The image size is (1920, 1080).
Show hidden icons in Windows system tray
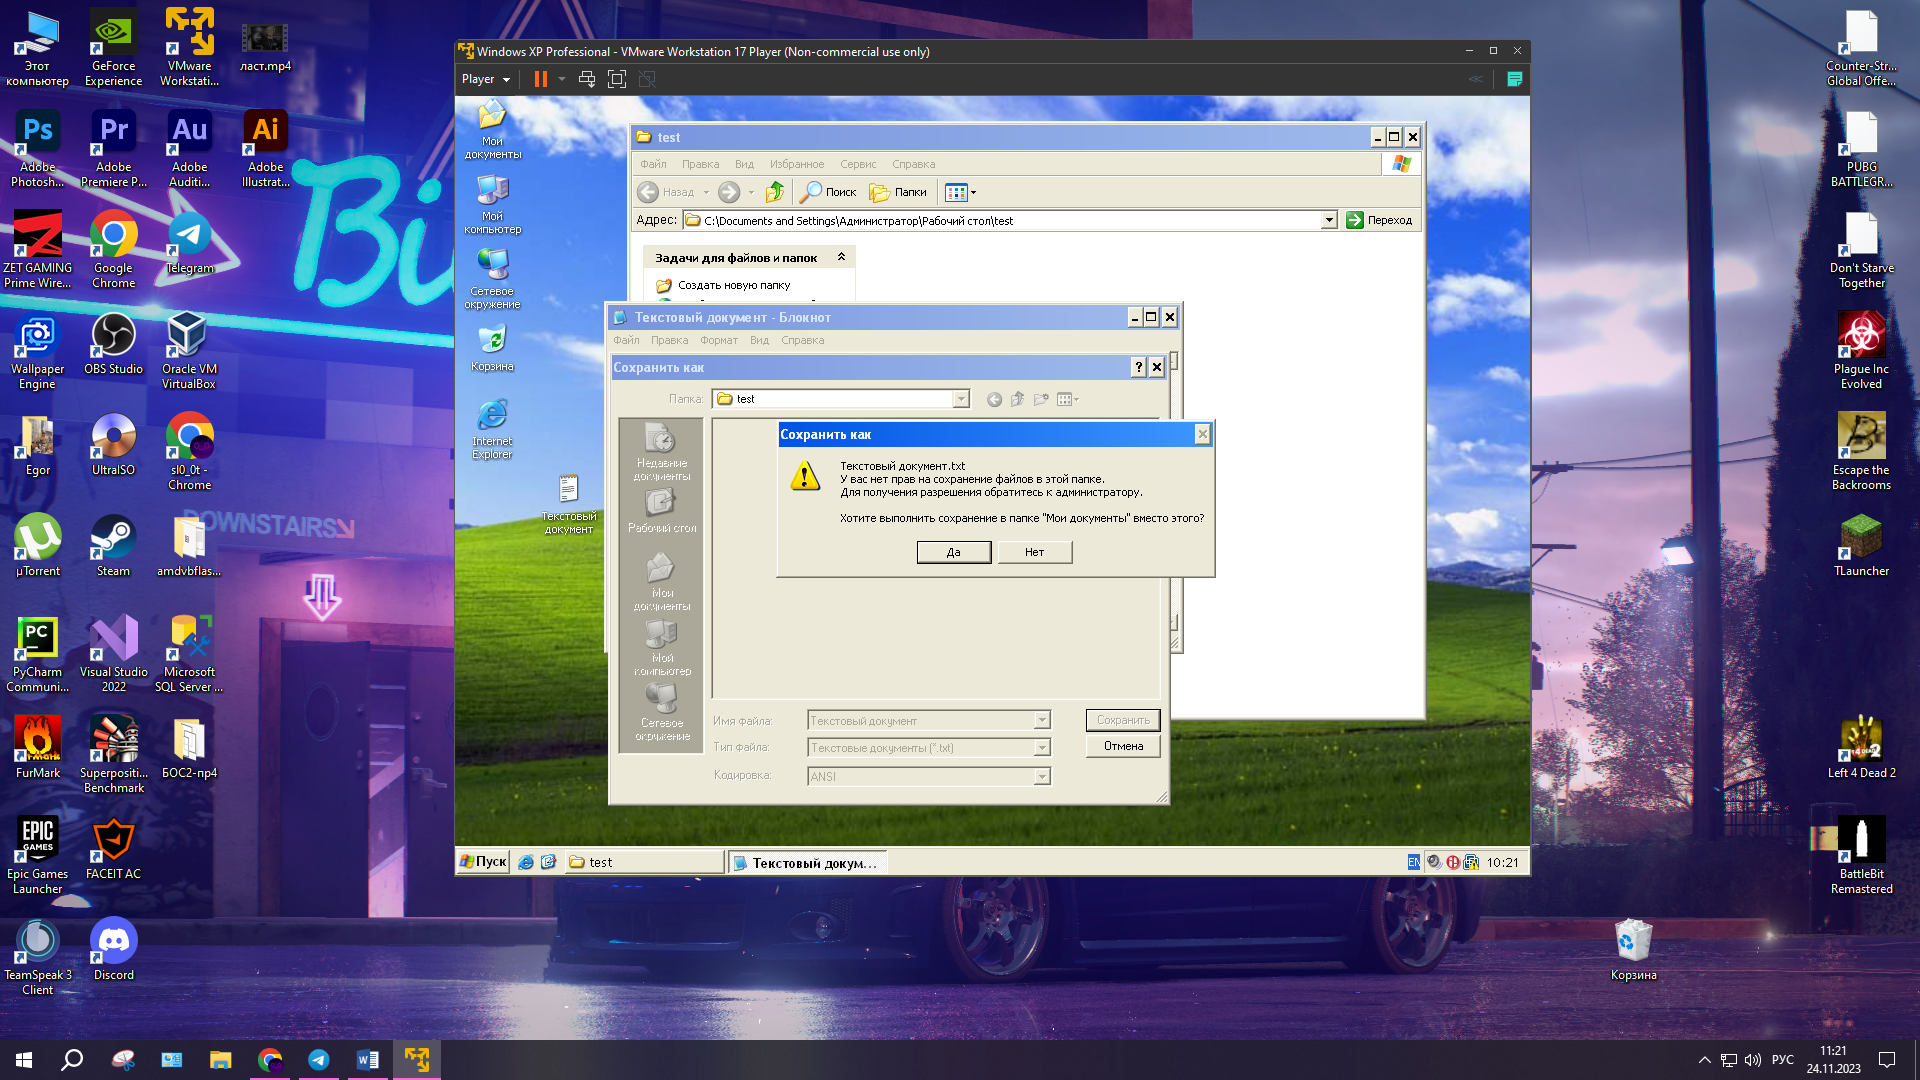point(1704,1060)
